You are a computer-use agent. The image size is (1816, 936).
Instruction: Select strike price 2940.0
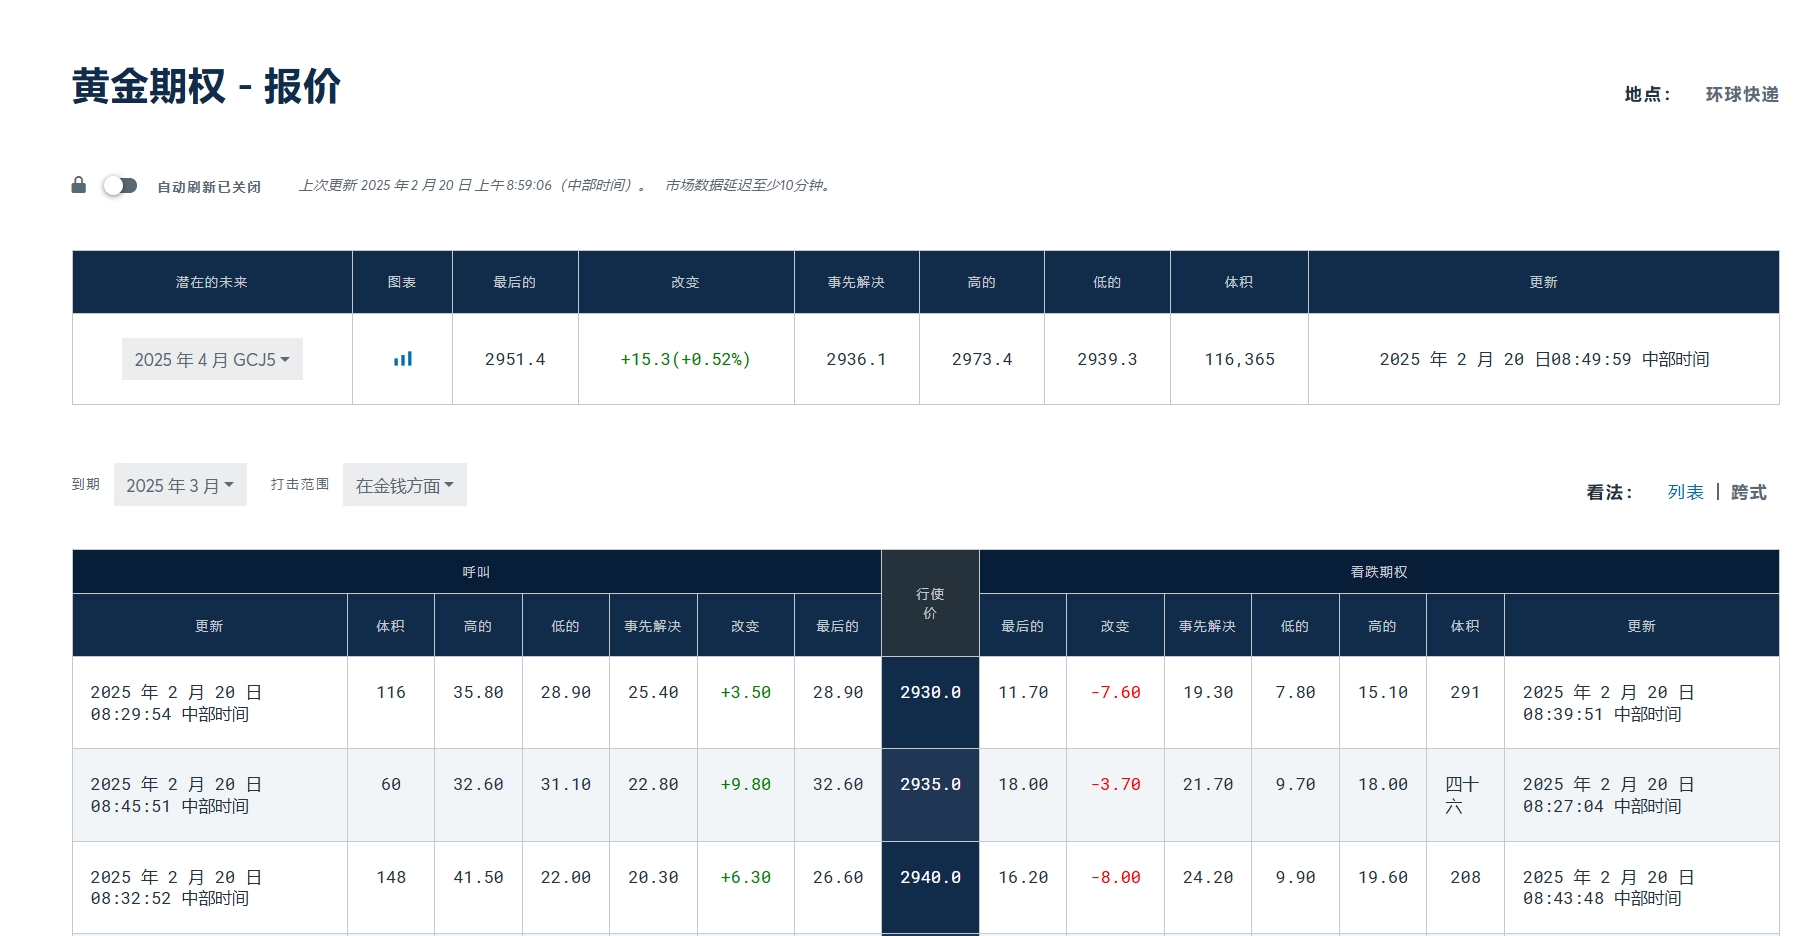click(x=930, y=877)
